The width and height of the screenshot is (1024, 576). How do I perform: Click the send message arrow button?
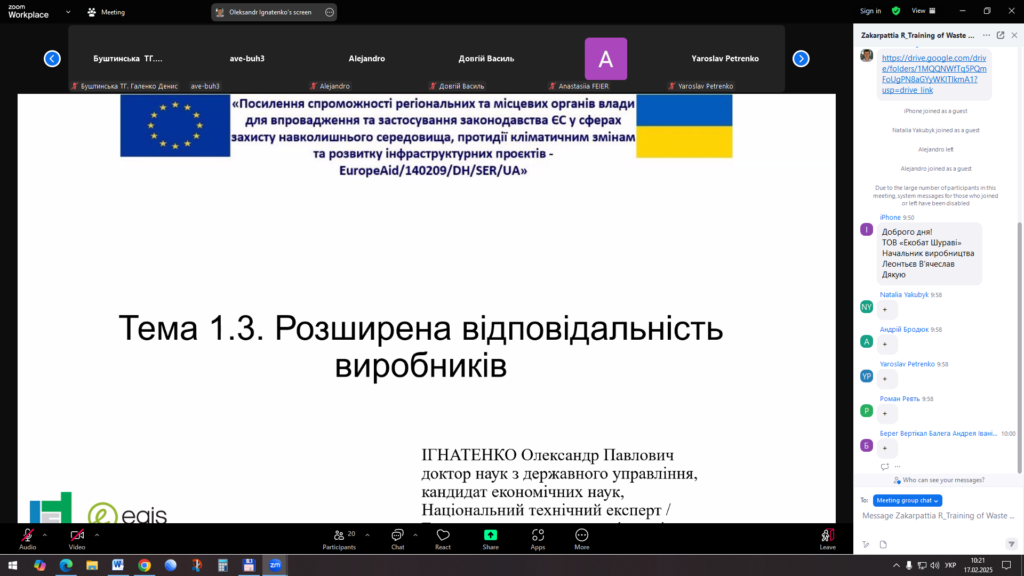click(1011, 544)
